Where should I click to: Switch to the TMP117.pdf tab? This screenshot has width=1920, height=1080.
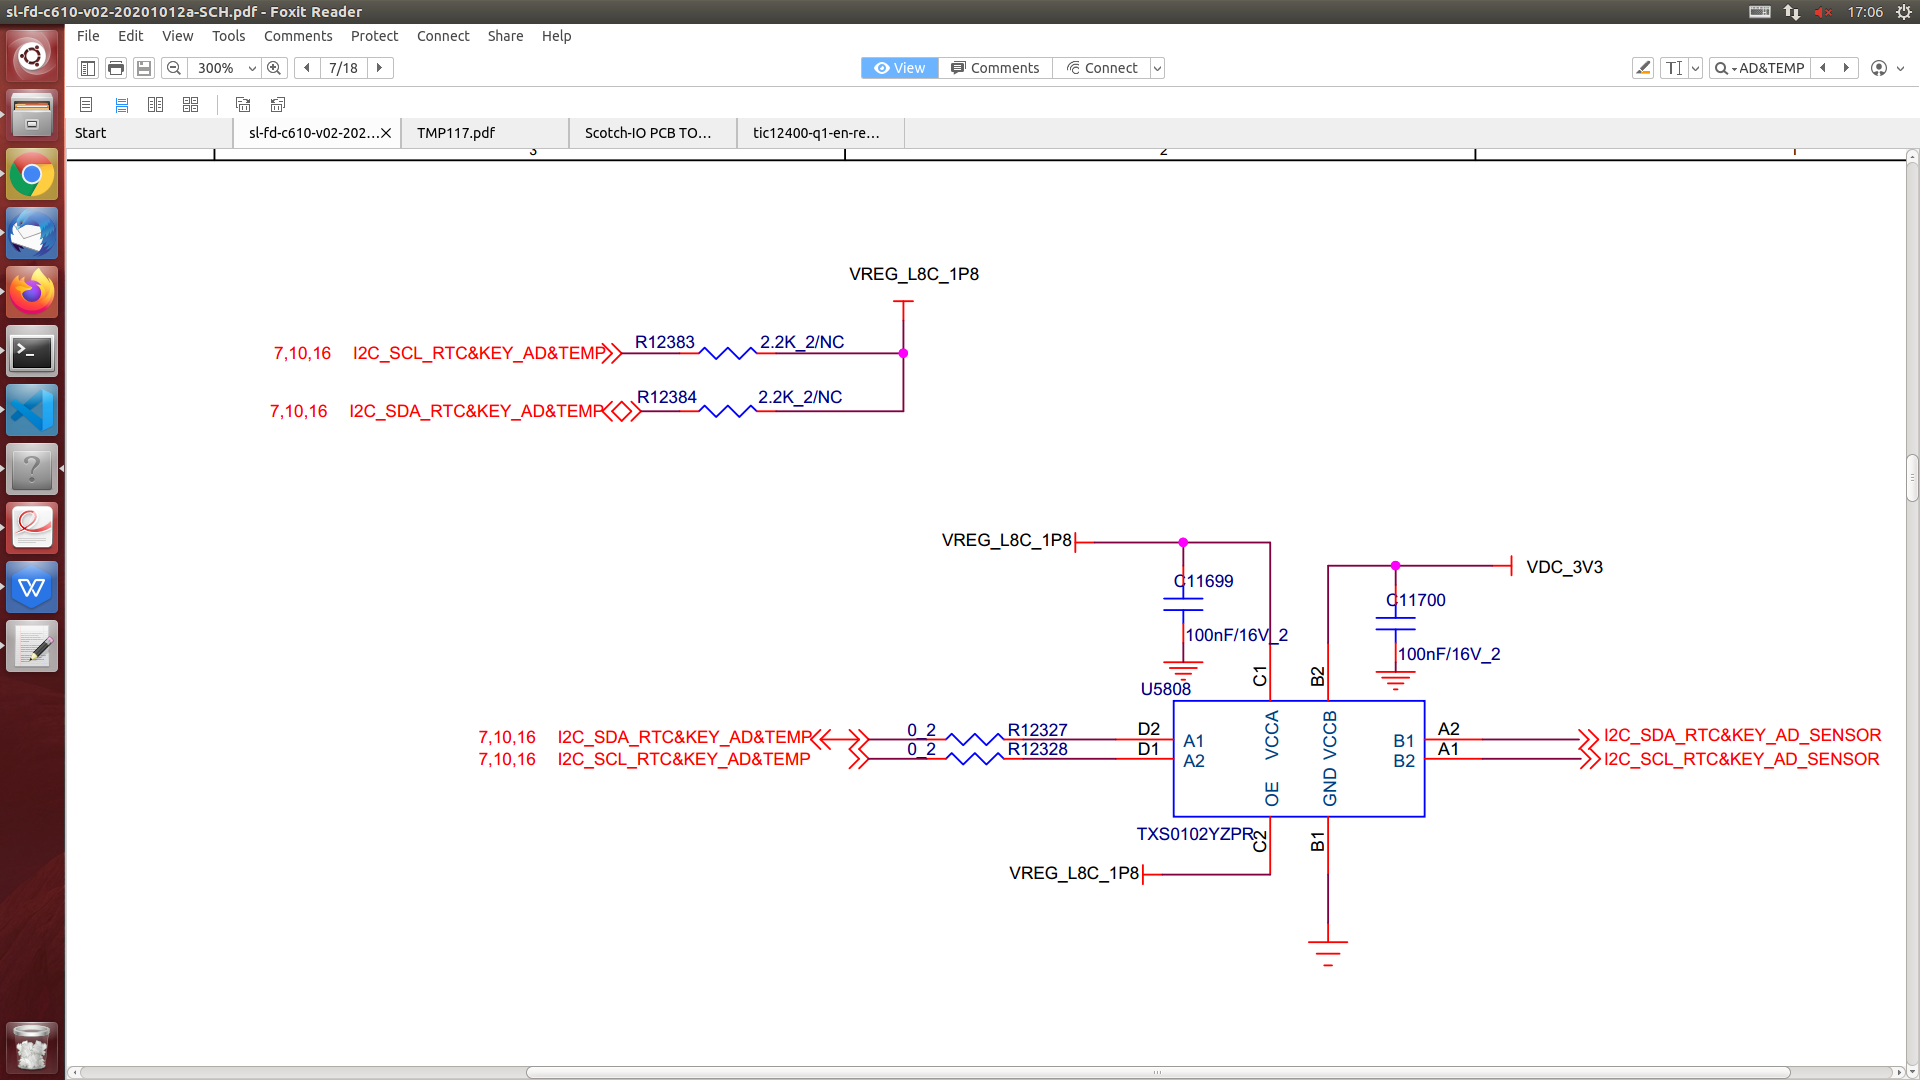(x=456, y=133)
